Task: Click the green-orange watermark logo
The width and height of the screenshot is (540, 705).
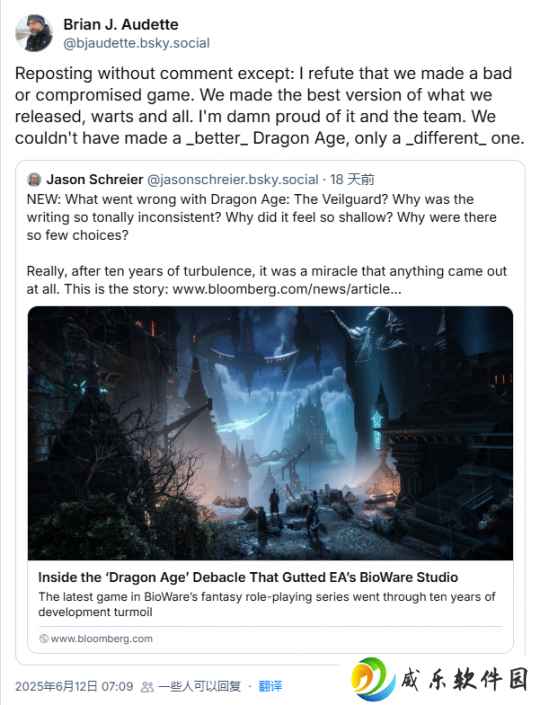Action: coord(373,679)
